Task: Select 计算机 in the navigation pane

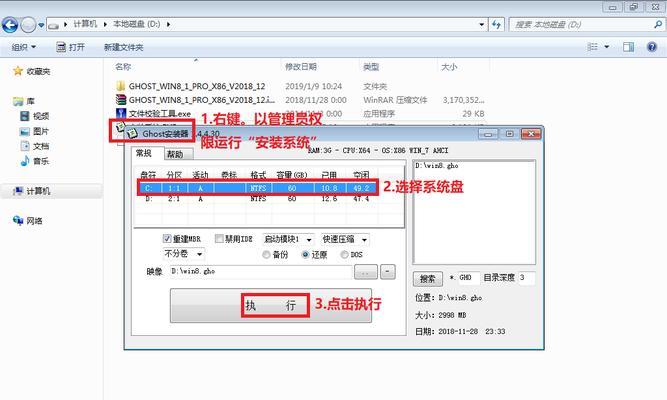Action: 32,191
